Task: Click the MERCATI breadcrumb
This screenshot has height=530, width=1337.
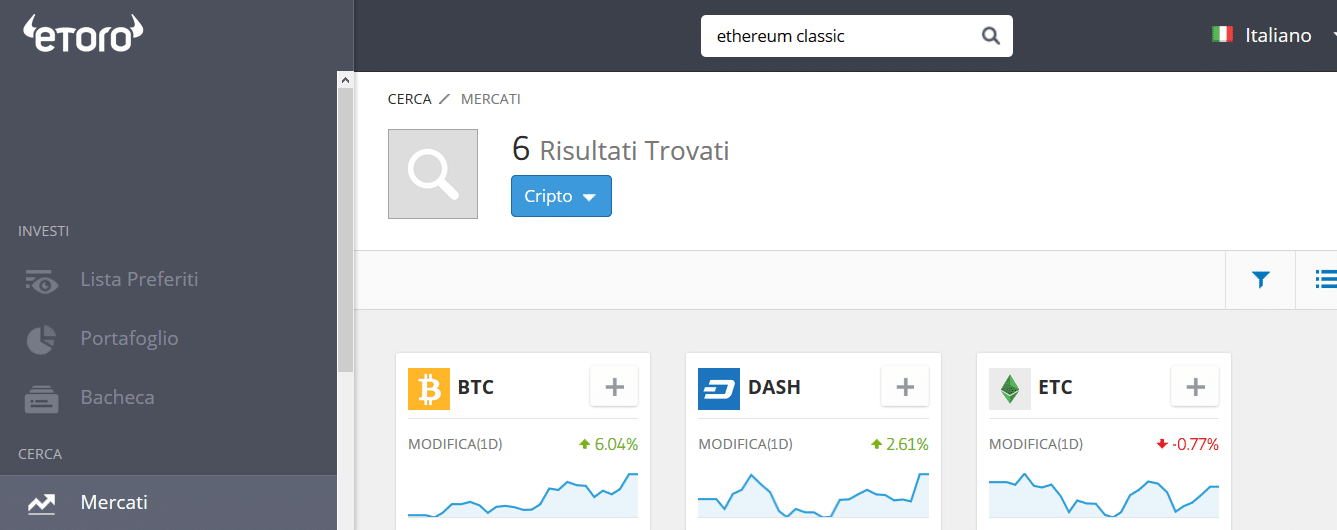Action: (x=490, y=99)
